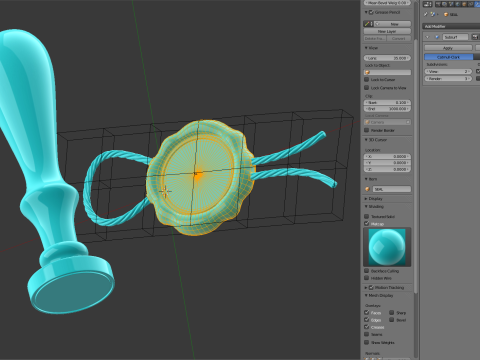The width and height of the screenshot is (480, 360).
Task: Click the SEAL object name in Properties breadcrumb
Action: [x=454, y=15]
